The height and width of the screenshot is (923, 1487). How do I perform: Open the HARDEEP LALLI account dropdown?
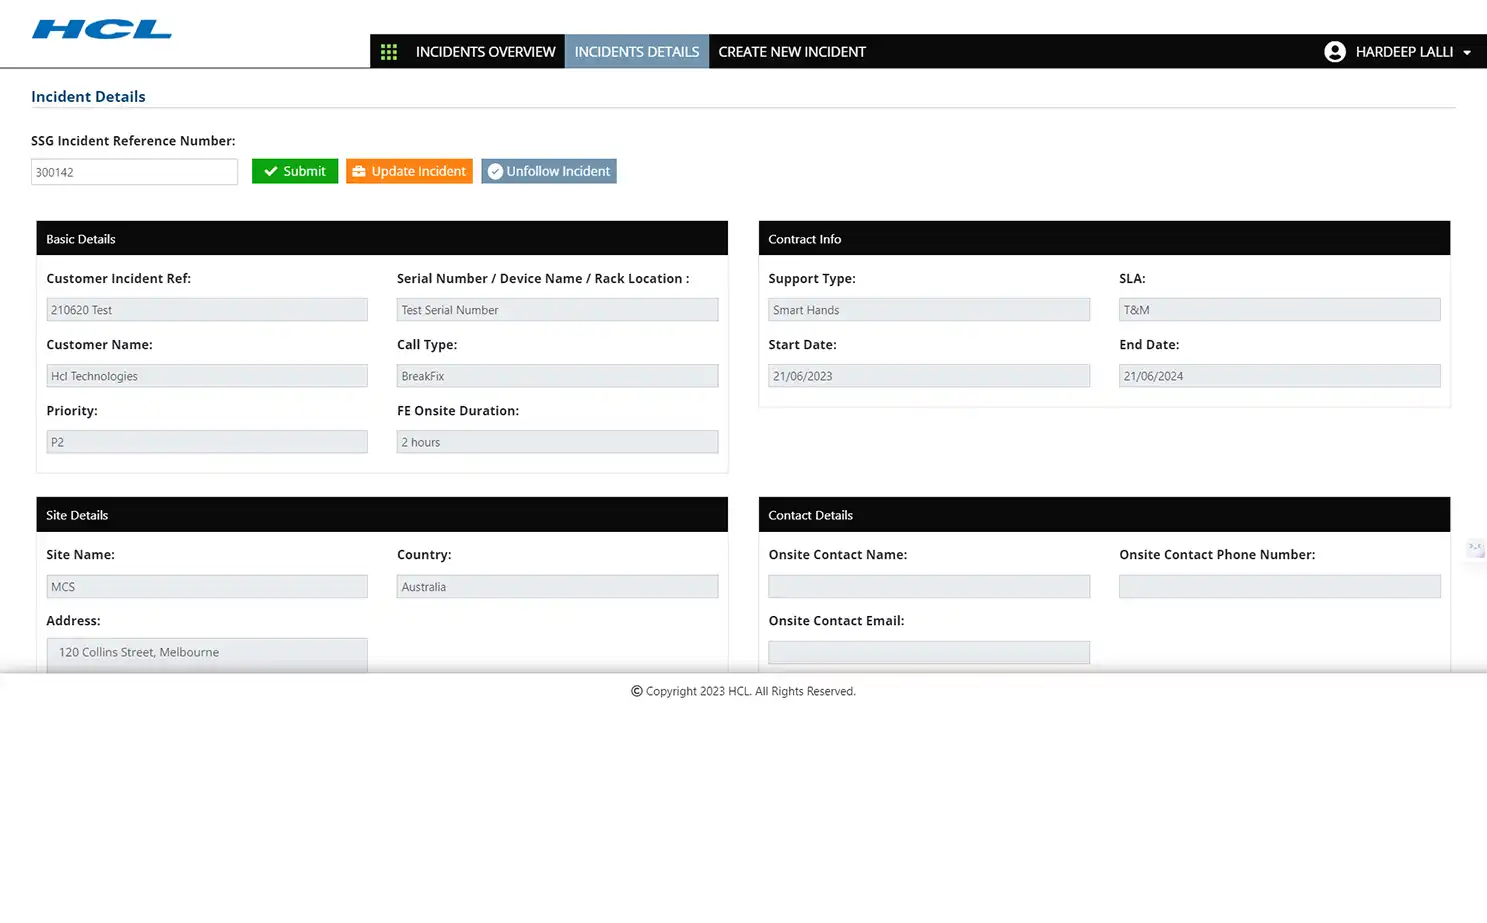1404,51
